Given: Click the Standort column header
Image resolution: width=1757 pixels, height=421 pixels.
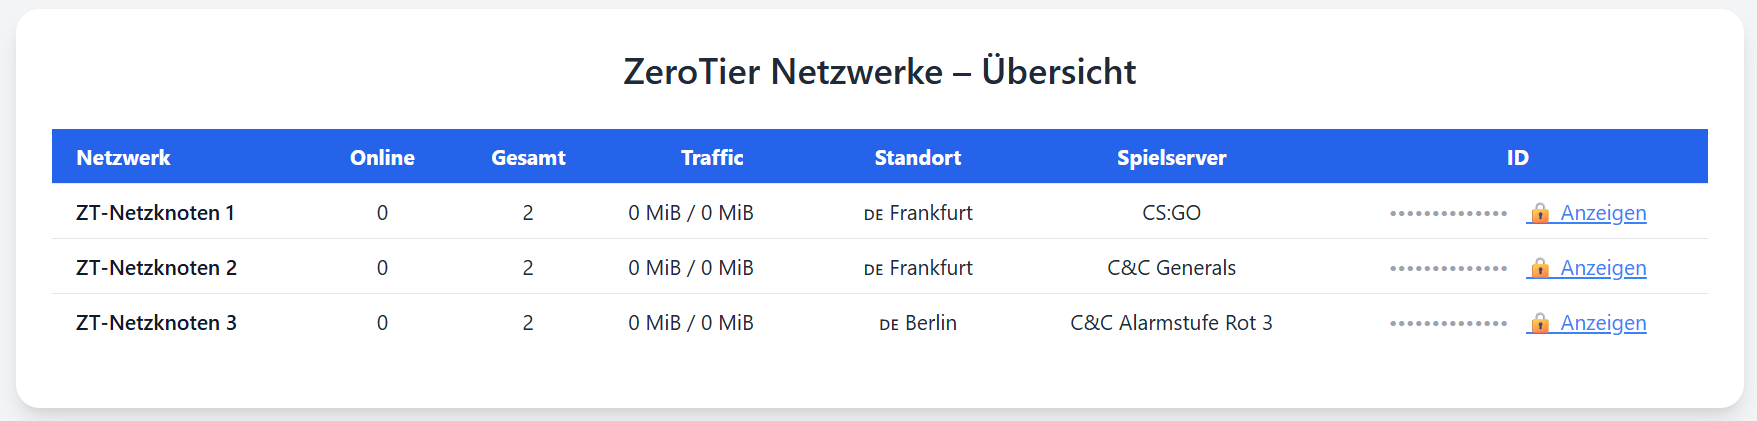Looking at the screenshot, I should pos(918,157).
